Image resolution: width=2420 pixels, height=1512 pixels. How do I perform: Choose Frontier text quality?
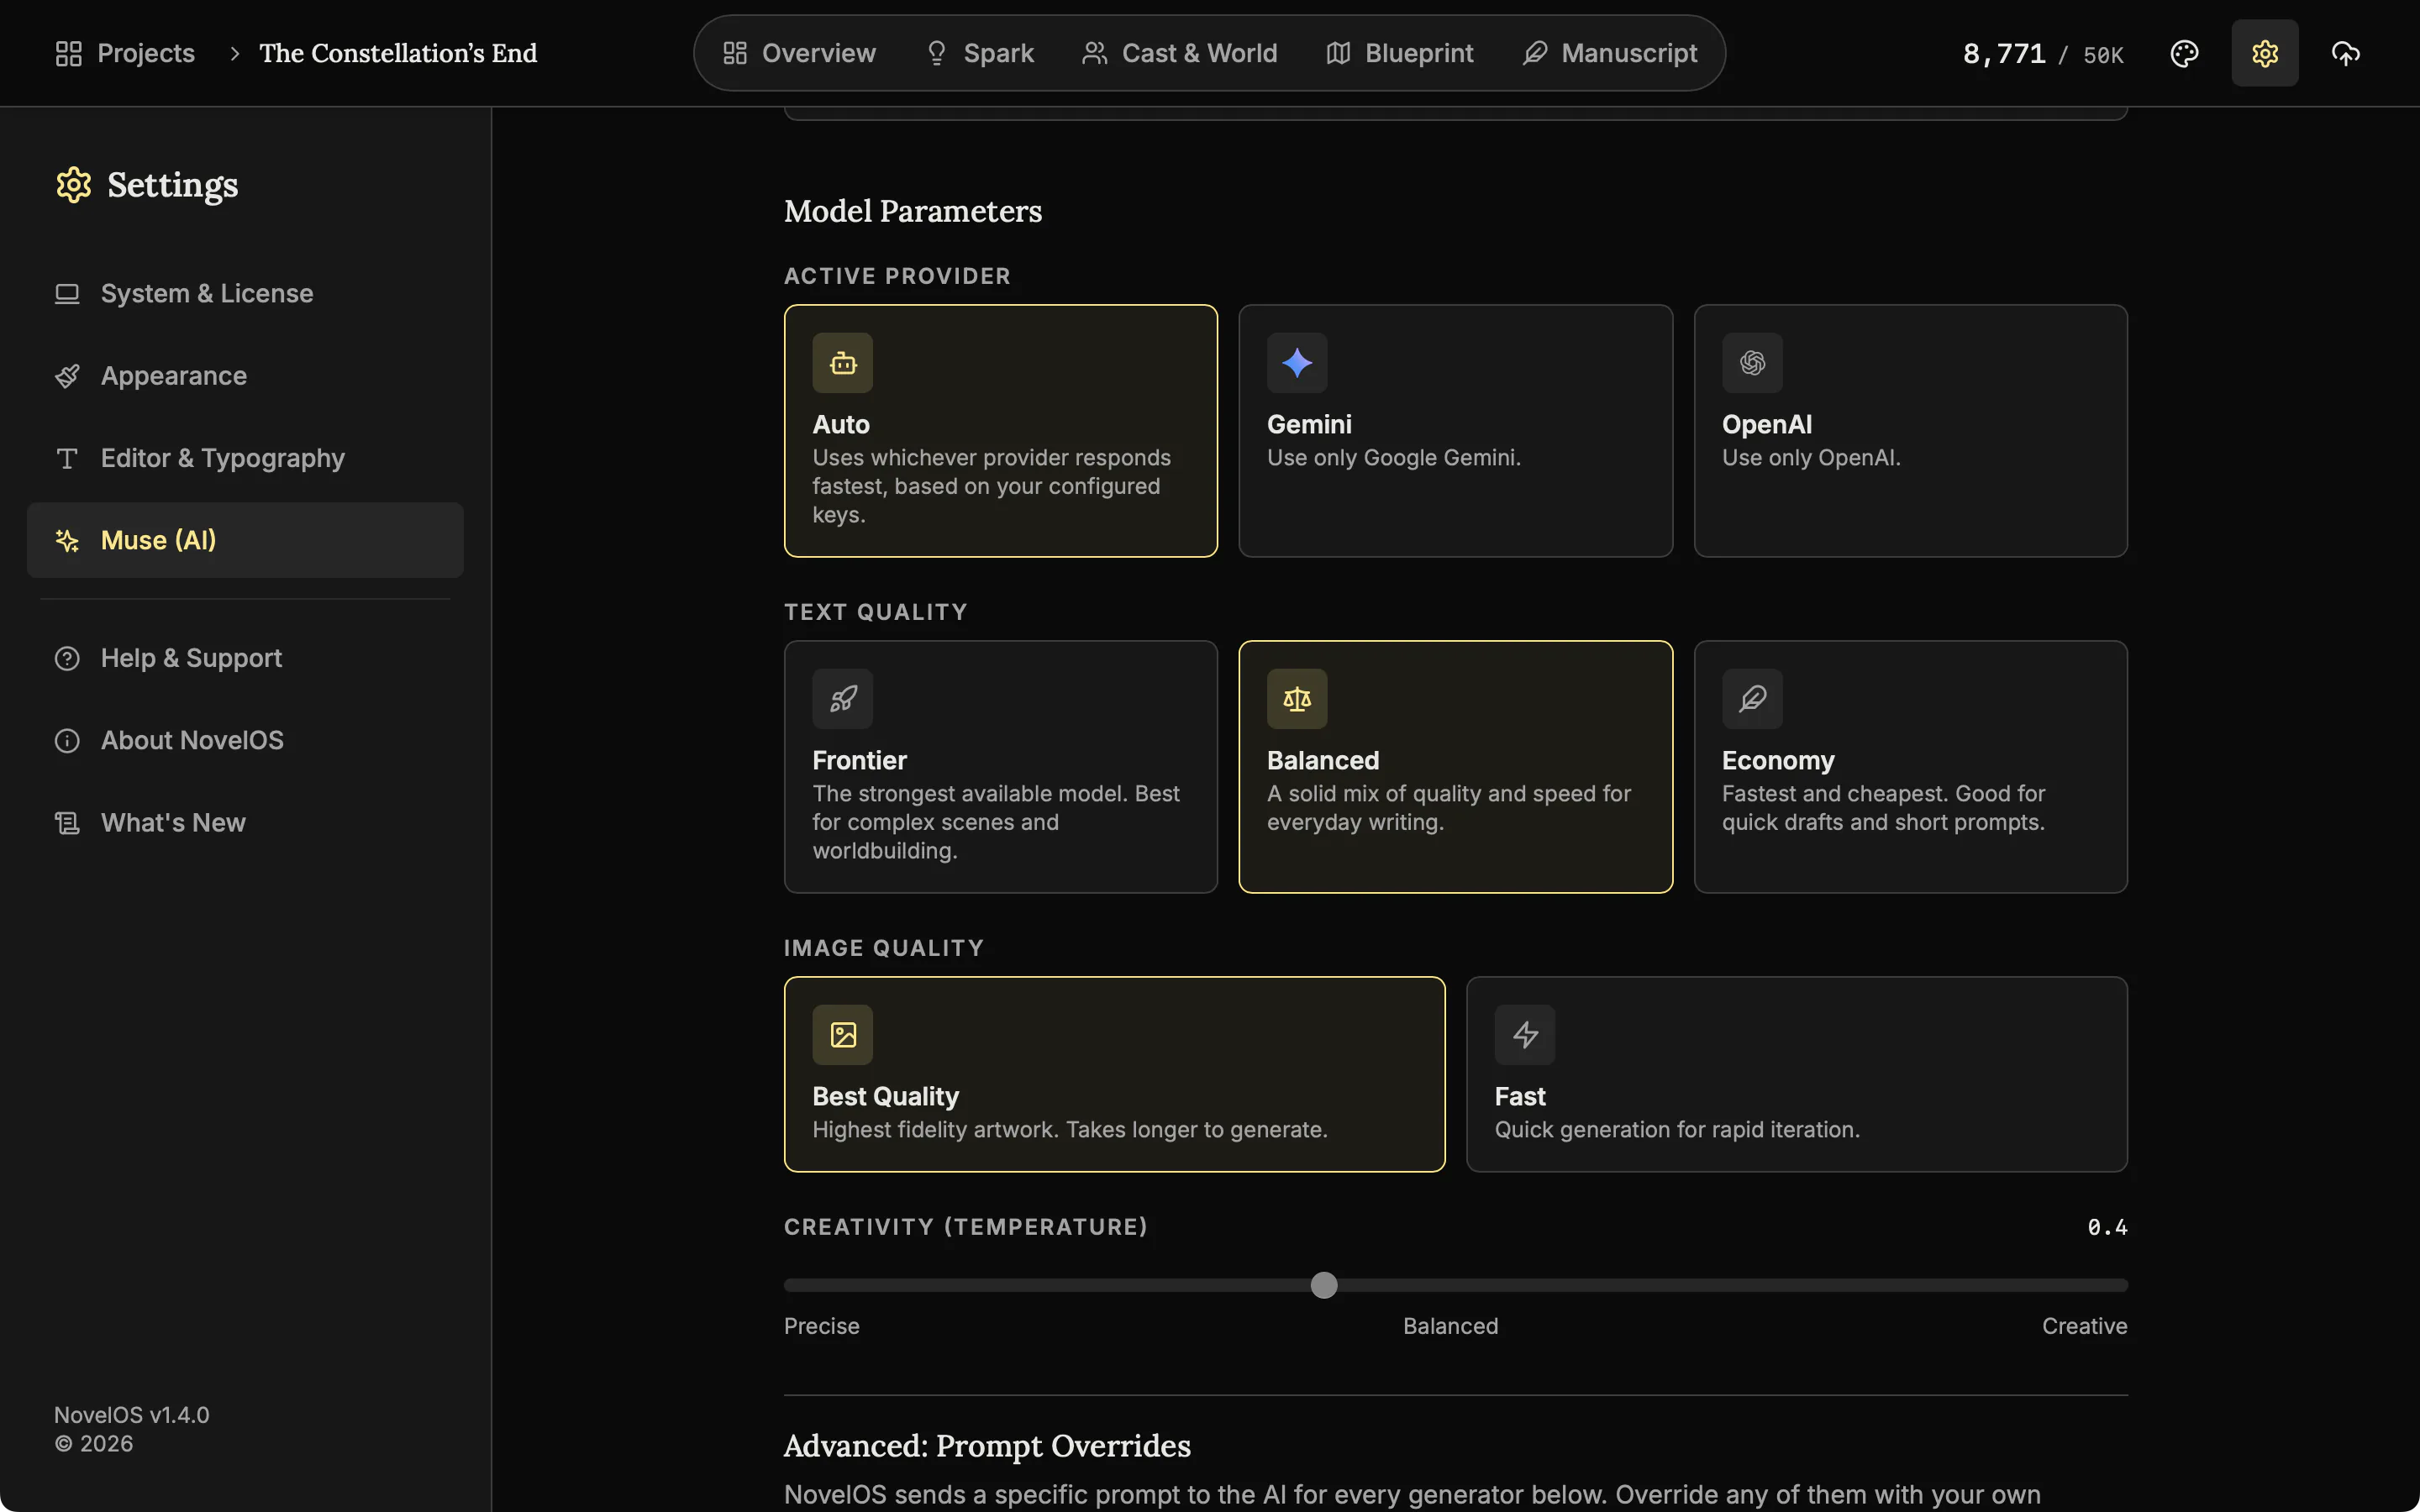[x=1001, y=767]
